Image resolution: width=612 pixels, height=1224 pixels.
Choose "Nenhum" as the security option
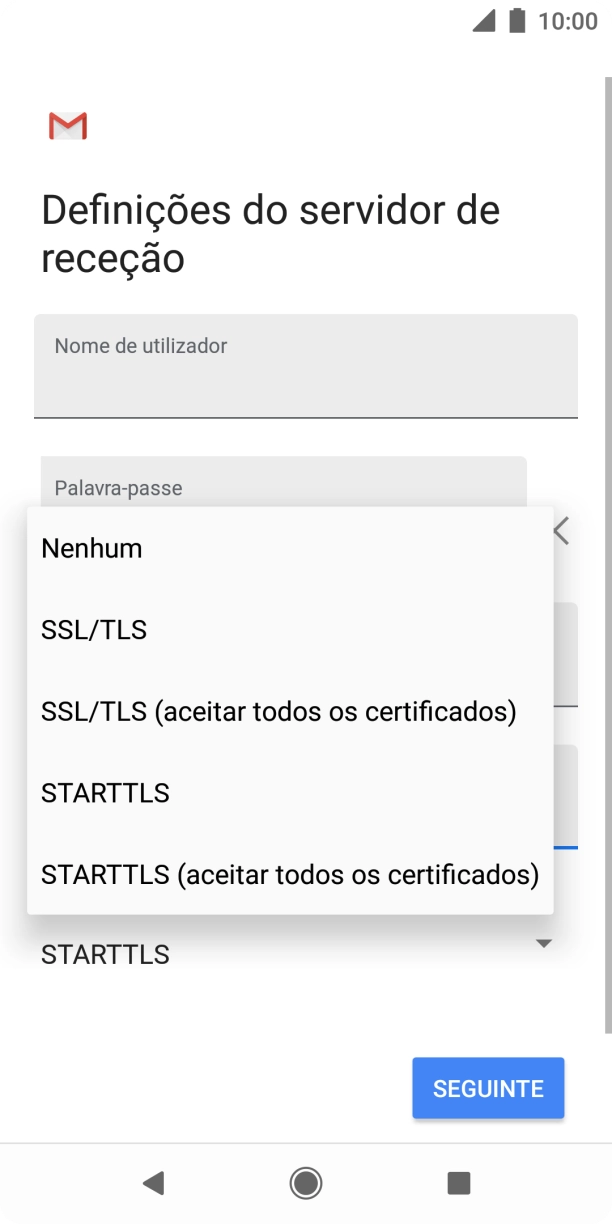91,548
